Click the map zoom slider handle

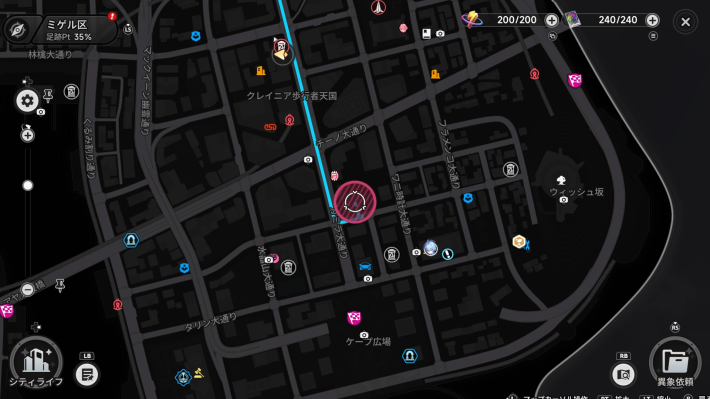pyautogui.click(x=28, y=185)
